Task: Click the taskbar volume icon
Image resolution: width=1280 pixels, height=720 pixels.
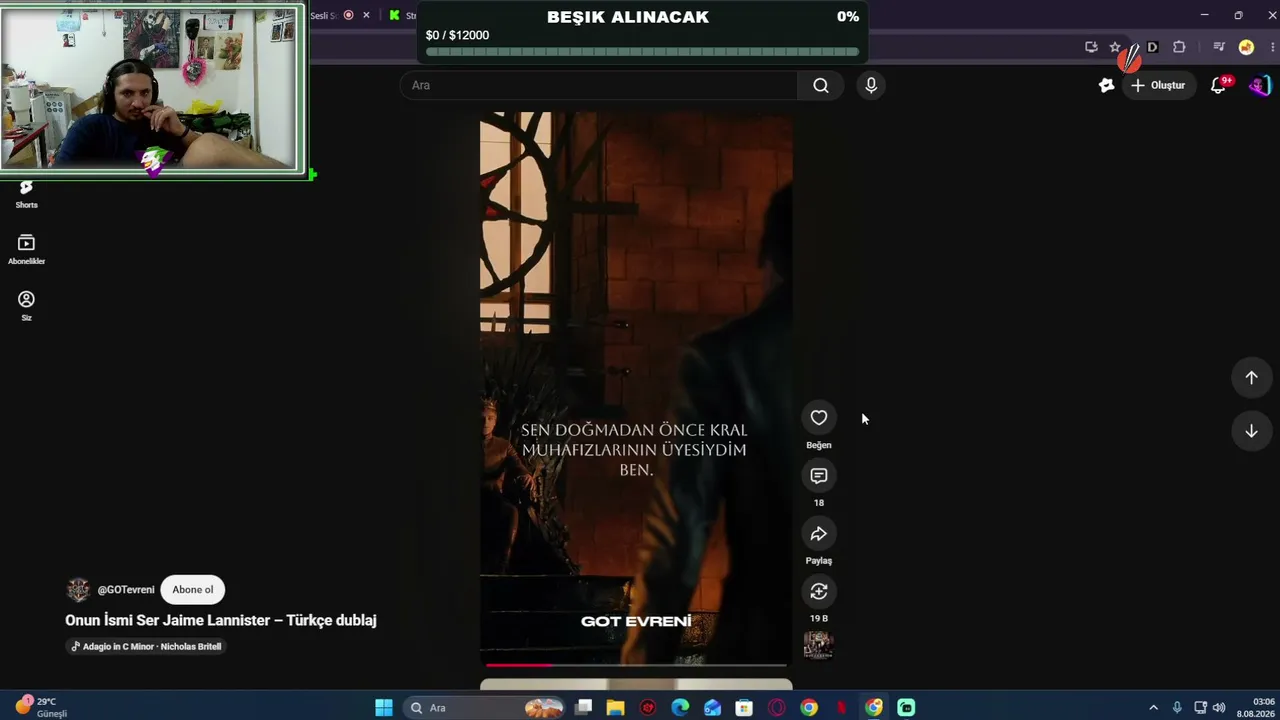Action: (1219, 708)
